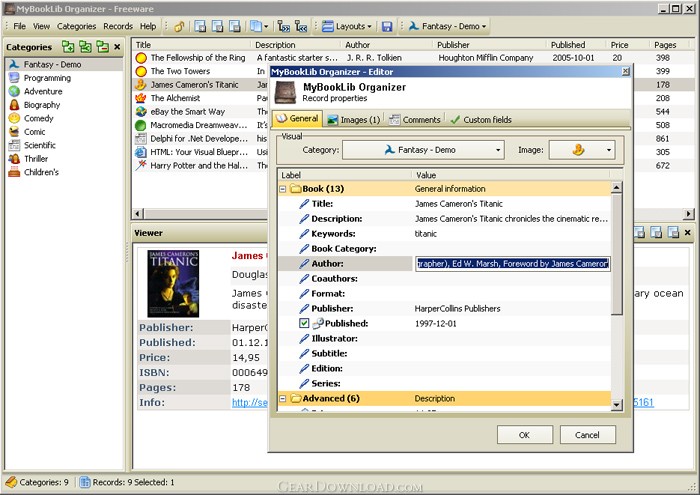Click the pencil icon beside Publisher field
Viewport: 700px width, 495px height.
(304, 308)
